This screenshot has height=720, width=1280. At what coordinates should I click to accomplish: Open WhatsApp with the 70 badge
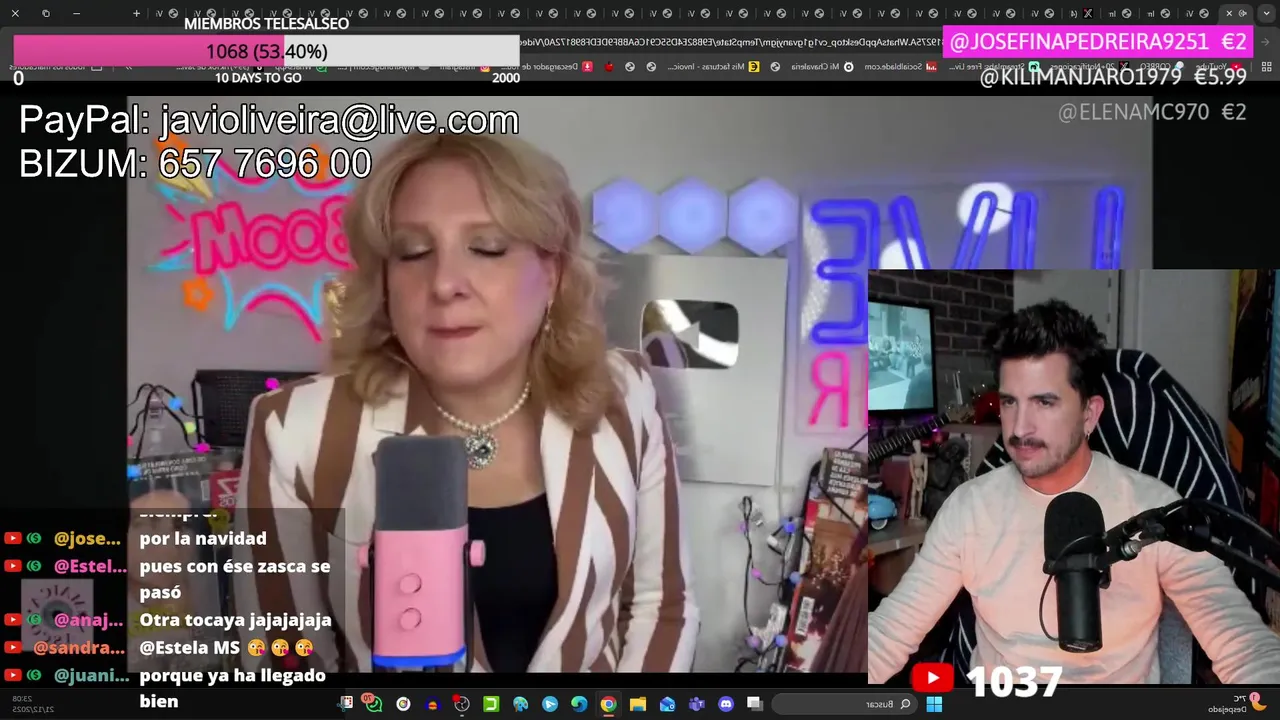[373, 703]
